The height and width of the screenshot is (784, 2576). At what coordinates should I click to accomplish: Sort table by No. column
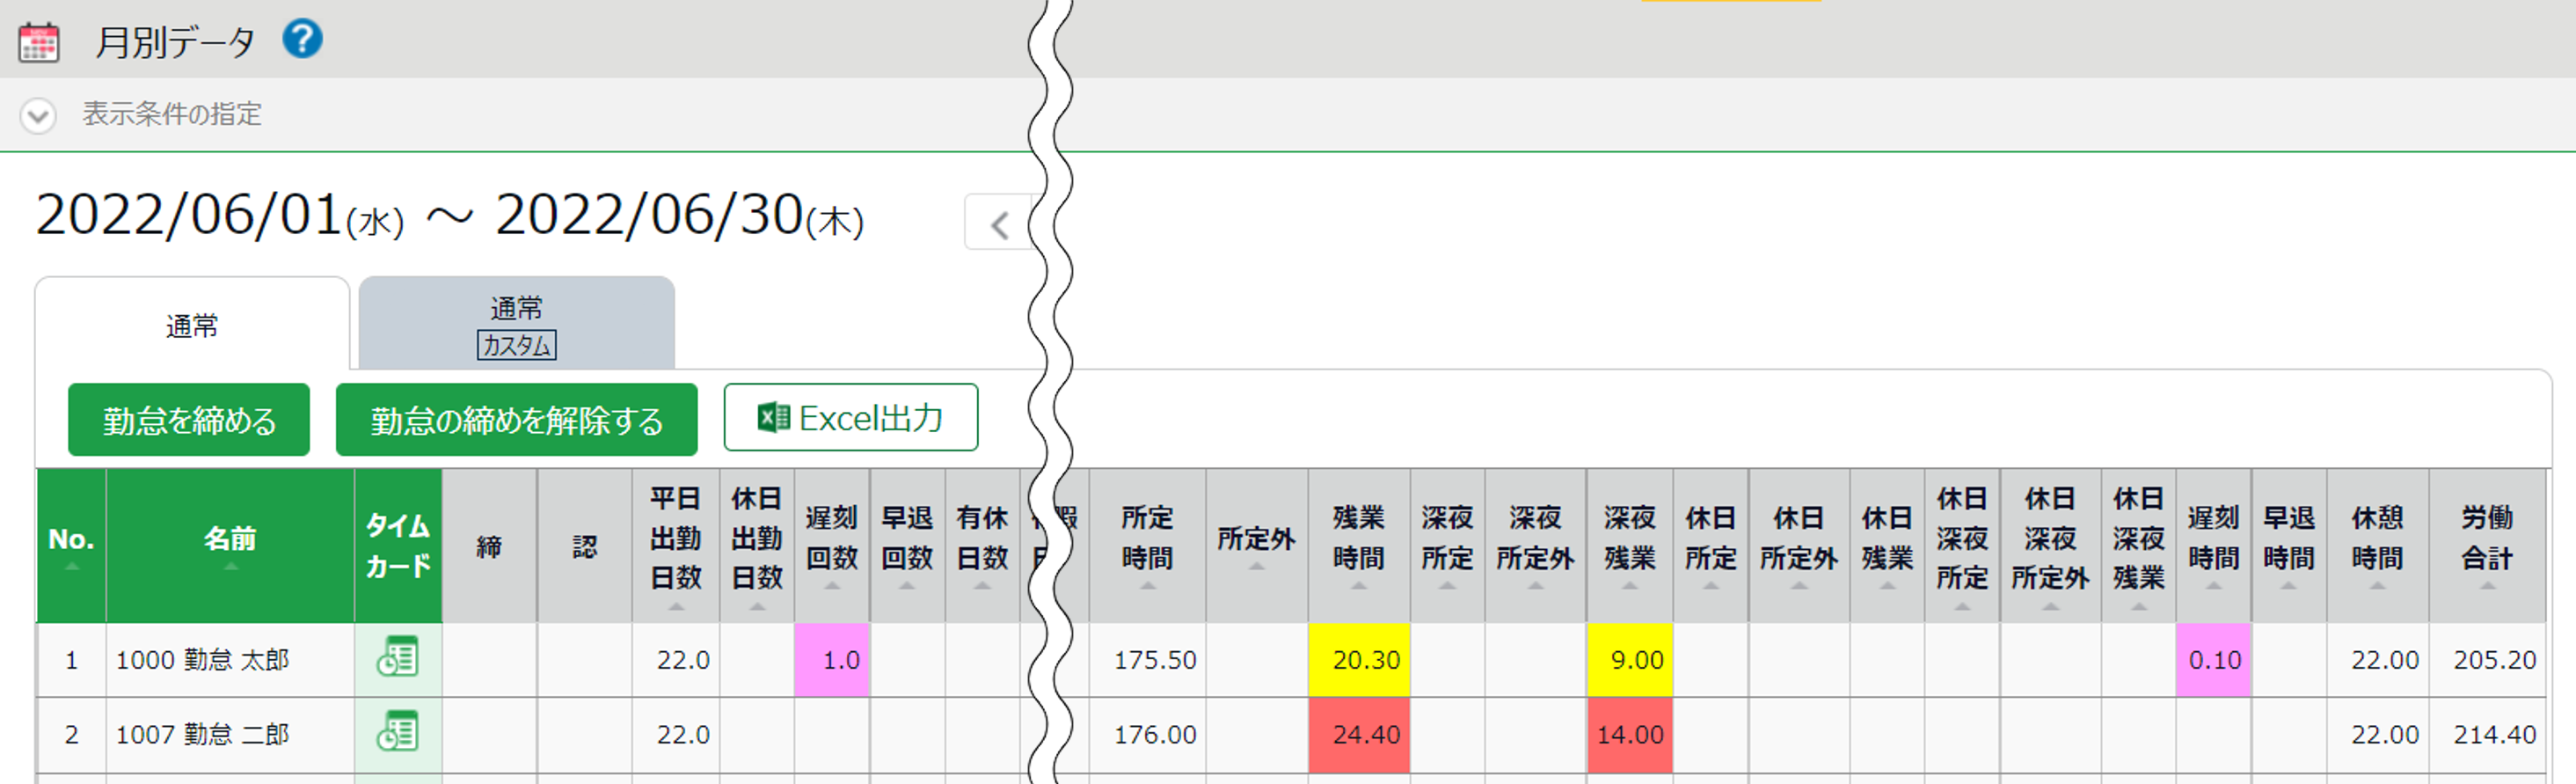[71, 545]
